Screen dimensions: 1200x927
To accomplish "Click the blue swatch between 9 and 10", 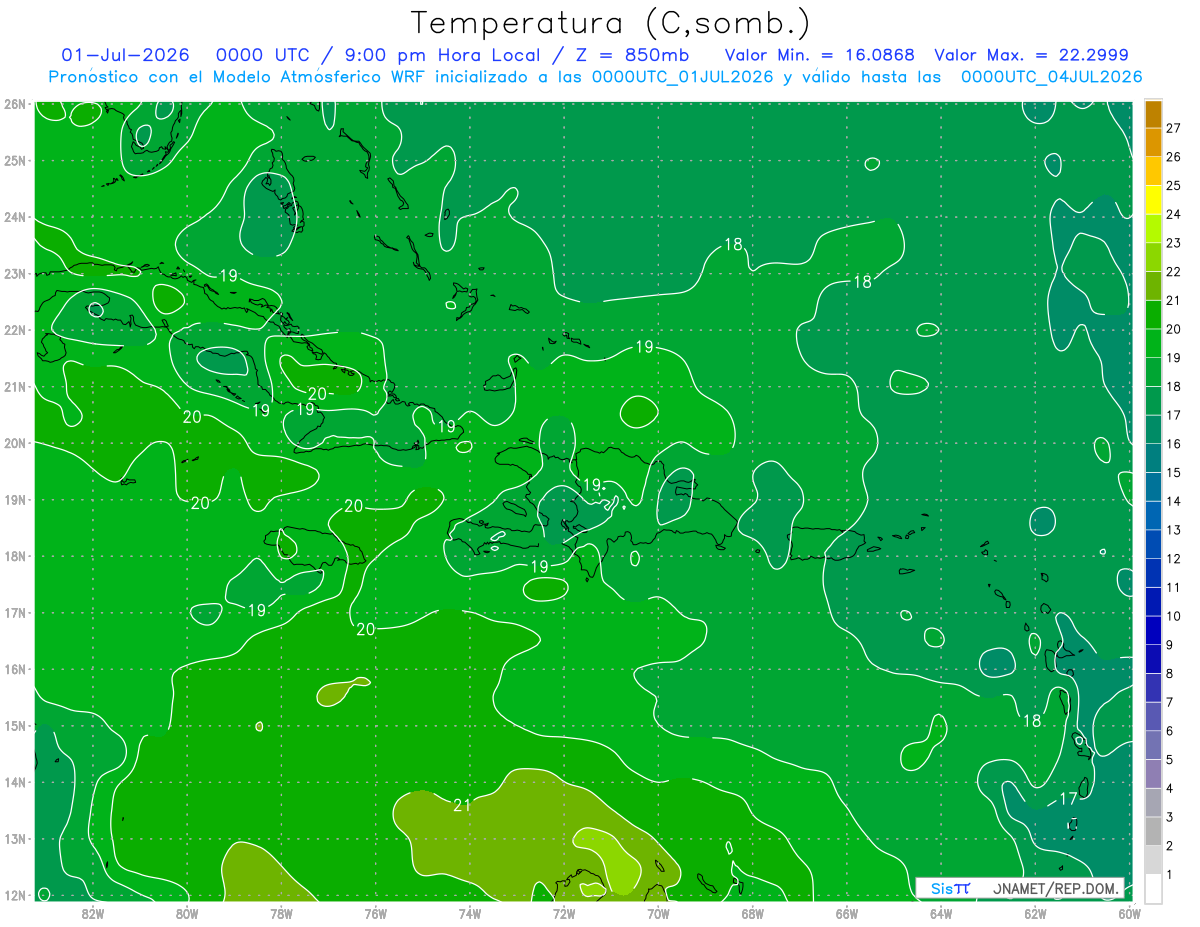I will click(x=1153, y=631).
